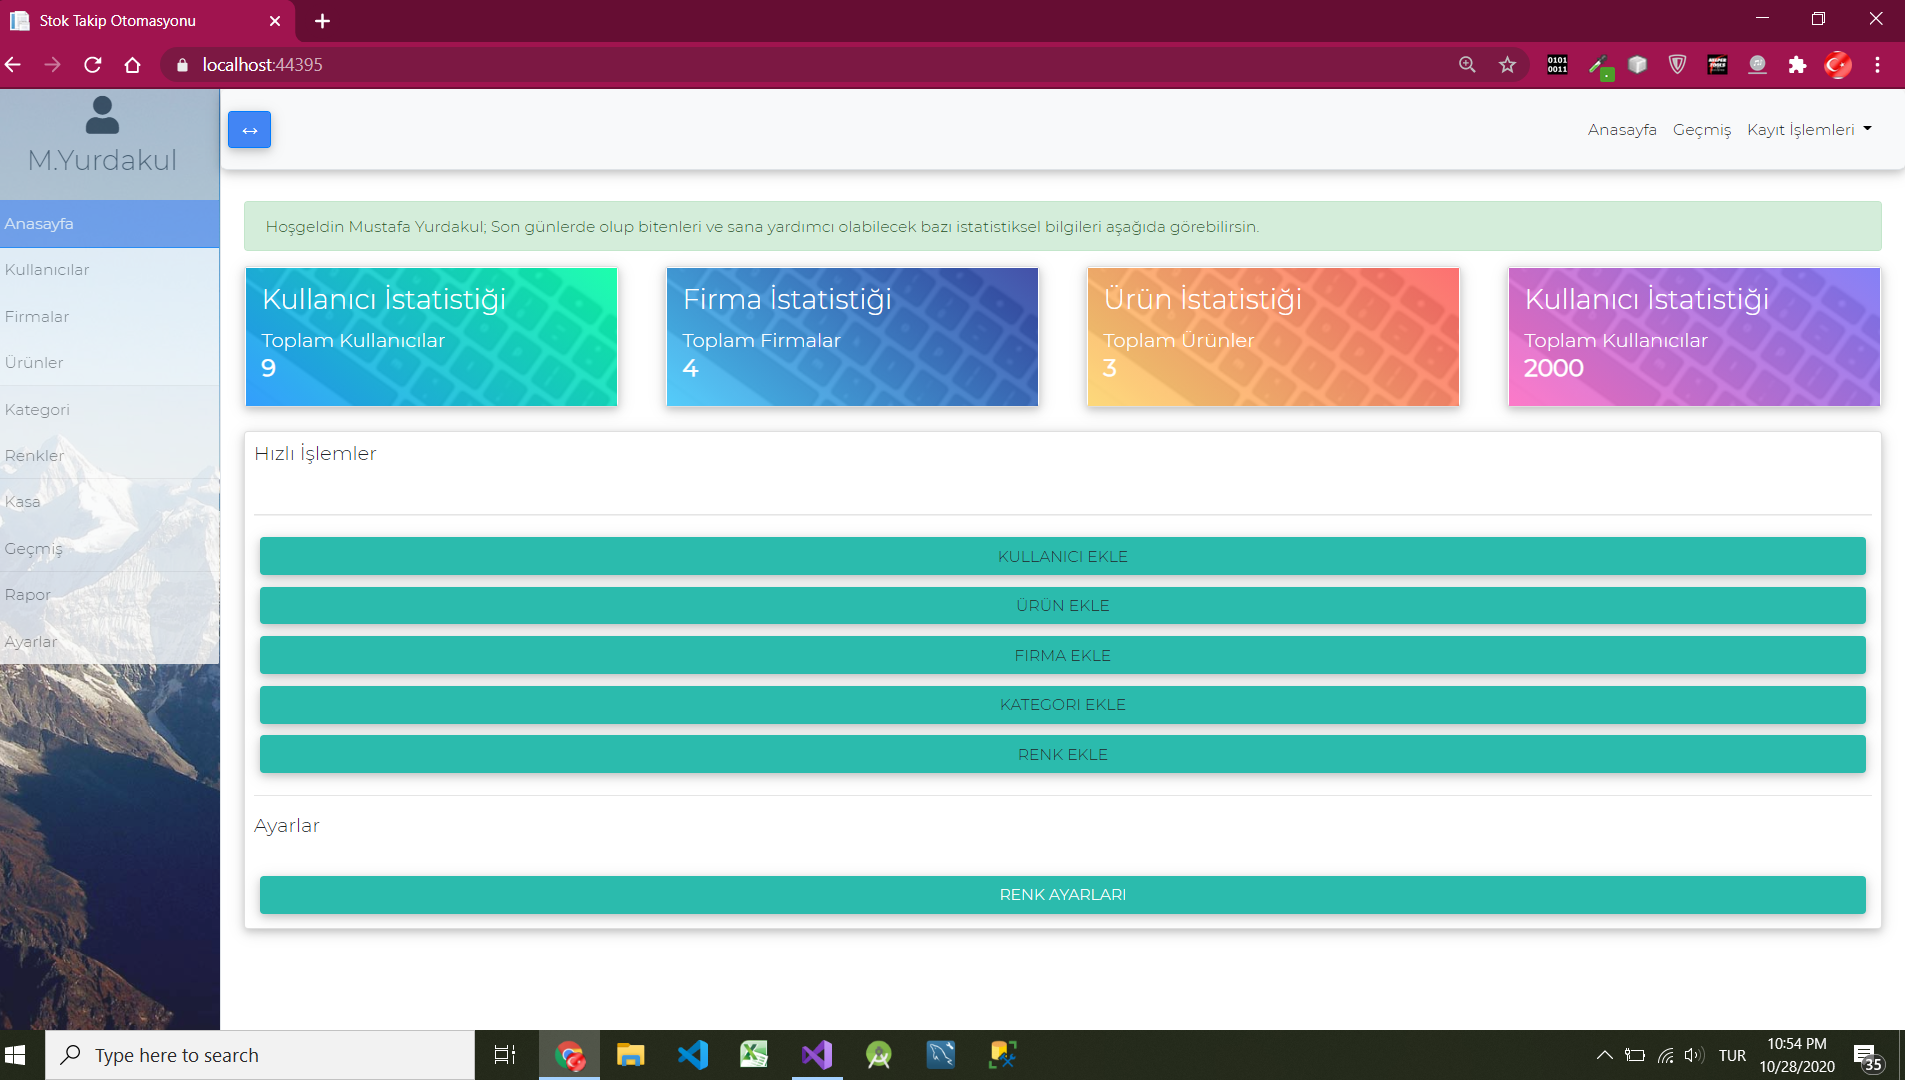
Task: Click the magnifier zoom icon in address bar
Action: (x=1466, y=64)
